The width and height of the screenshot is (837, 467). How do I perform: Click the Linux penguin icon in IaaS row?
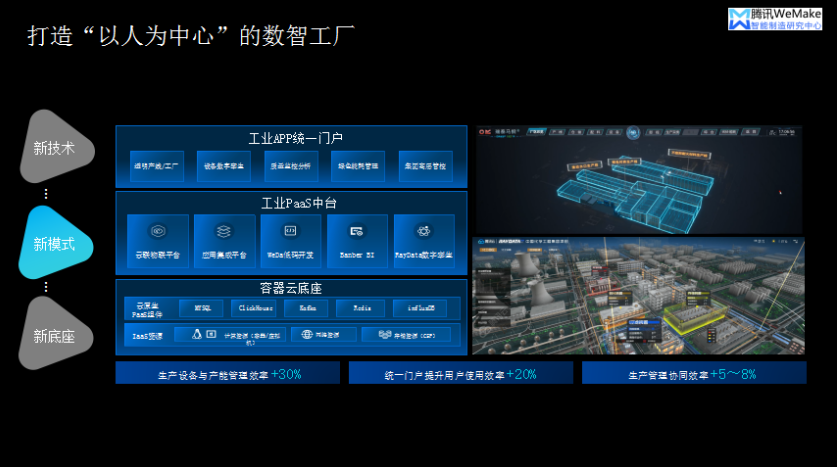[196, 334]
